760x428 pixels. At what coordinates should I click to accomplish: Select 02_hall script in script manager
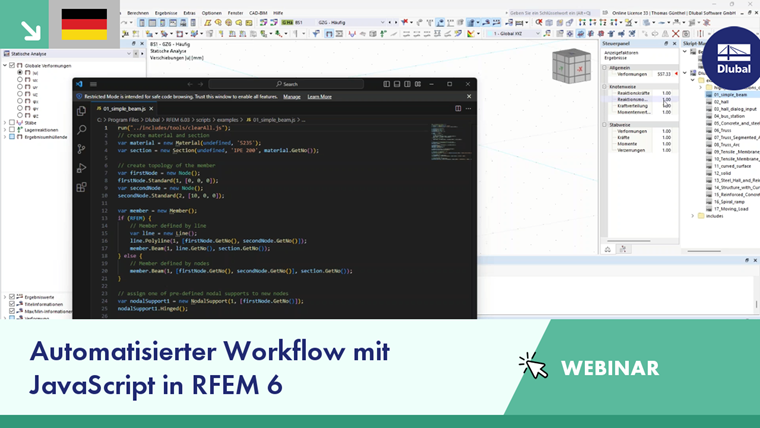721,102
